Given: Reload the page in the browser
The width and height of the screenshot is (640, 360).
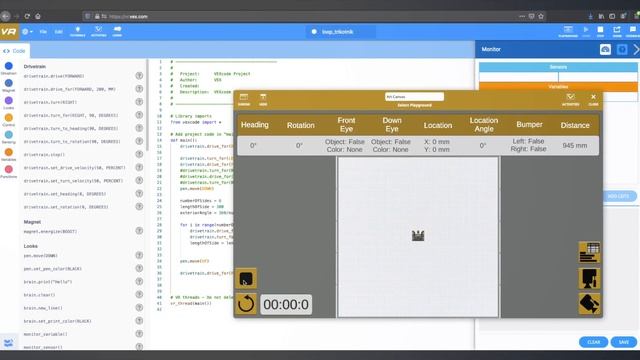Looking at the screenshot, I should [x=27, y=16].
